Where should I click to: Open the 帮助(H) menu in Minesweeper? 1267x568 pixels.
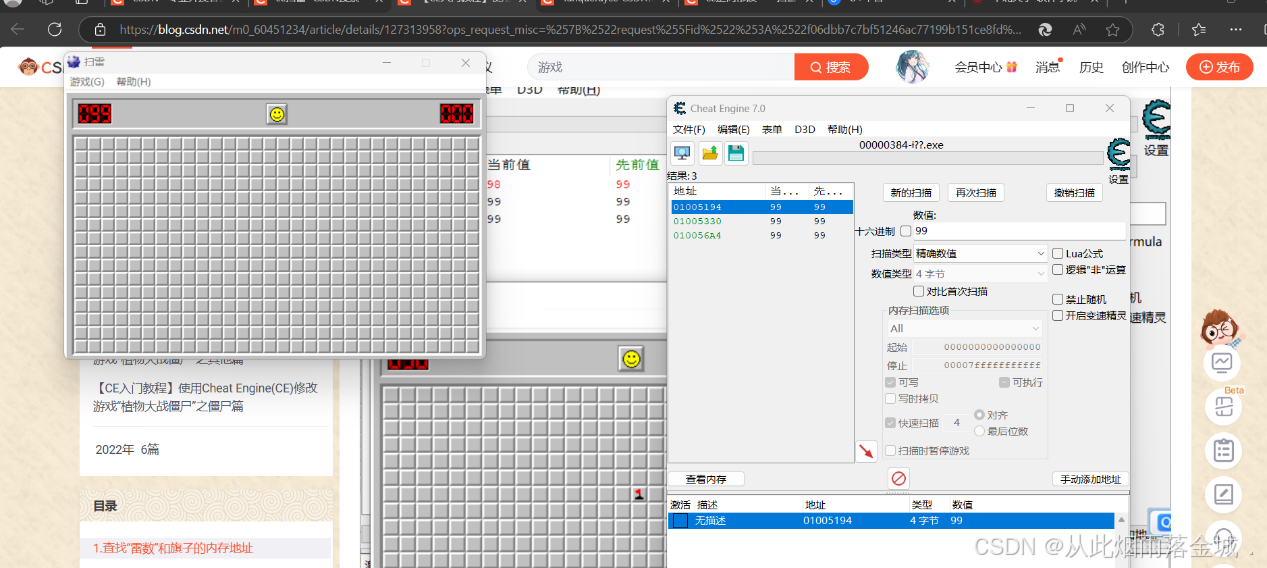133,82
